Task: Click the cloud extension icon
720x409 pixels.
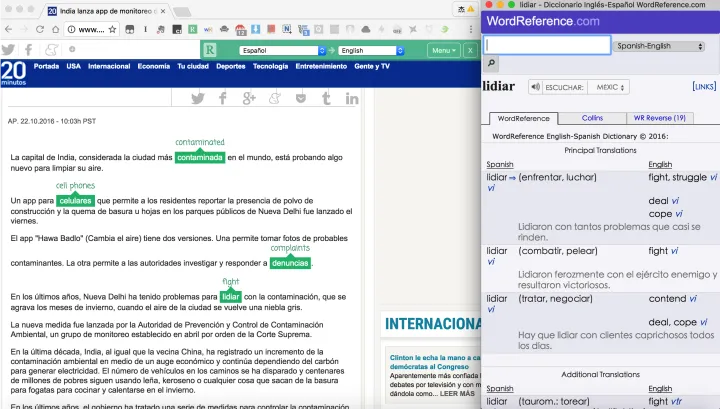Action: tap(366, 29)
